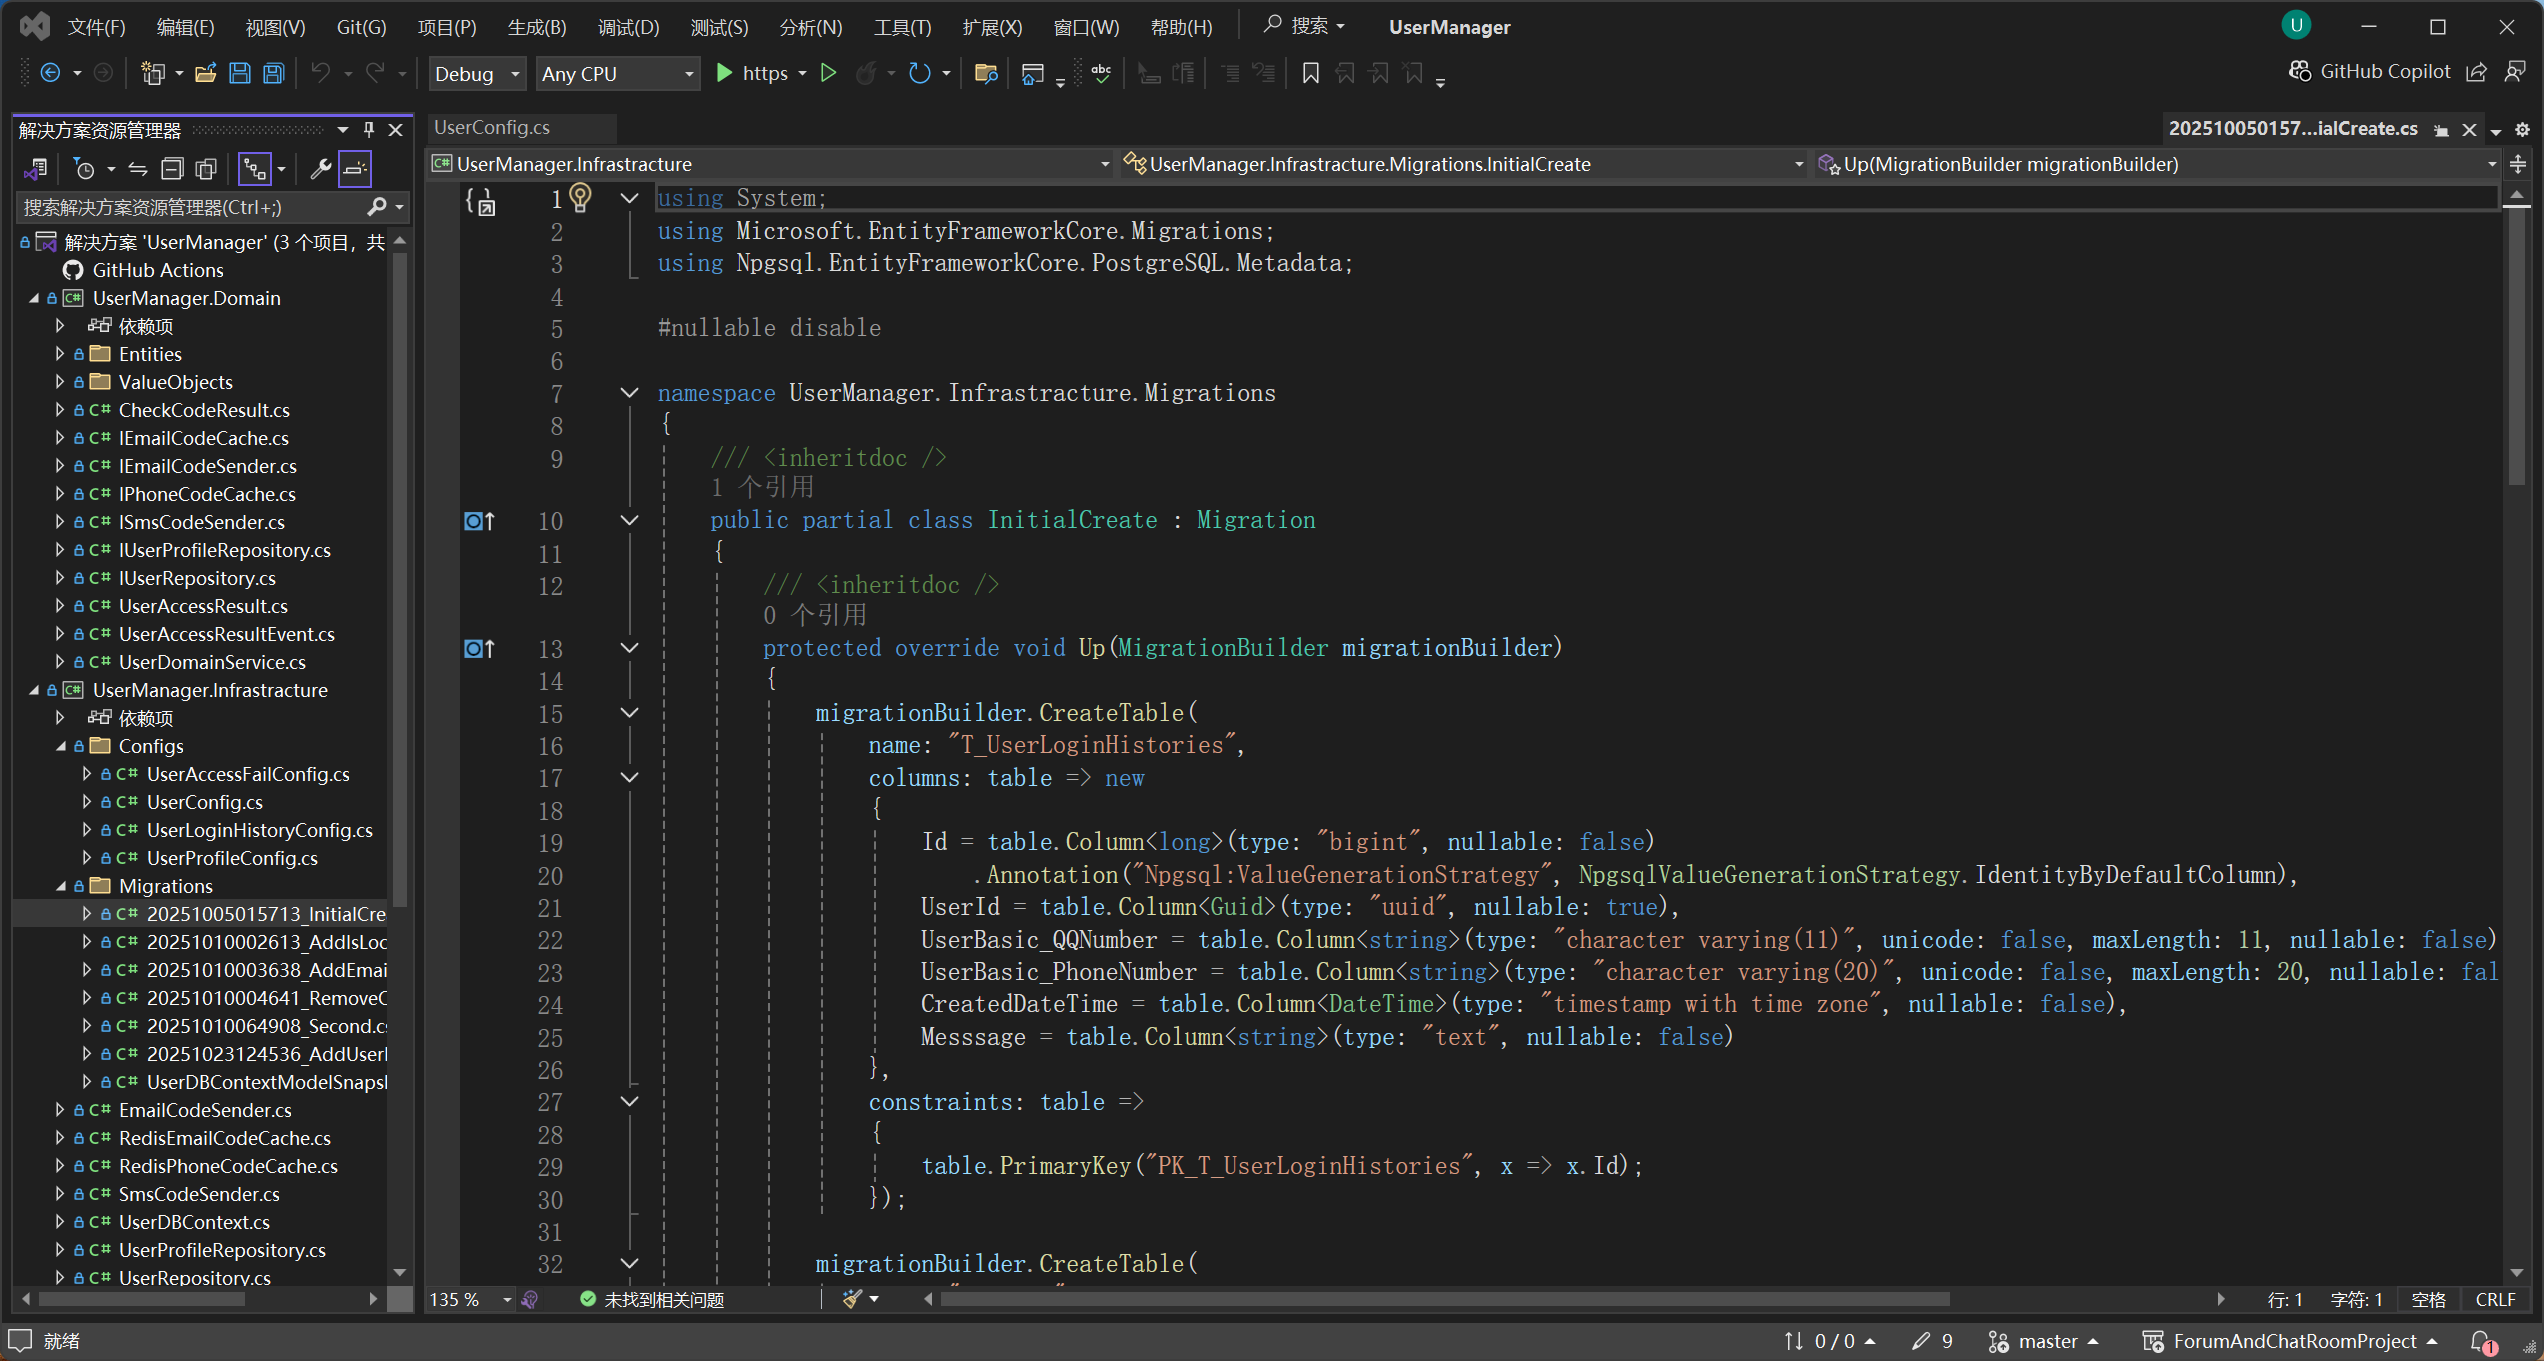Click the Open File folder icon
Image resolution: width=2544 pixels, height=1361 pixels.
click(x=205, y=73)
